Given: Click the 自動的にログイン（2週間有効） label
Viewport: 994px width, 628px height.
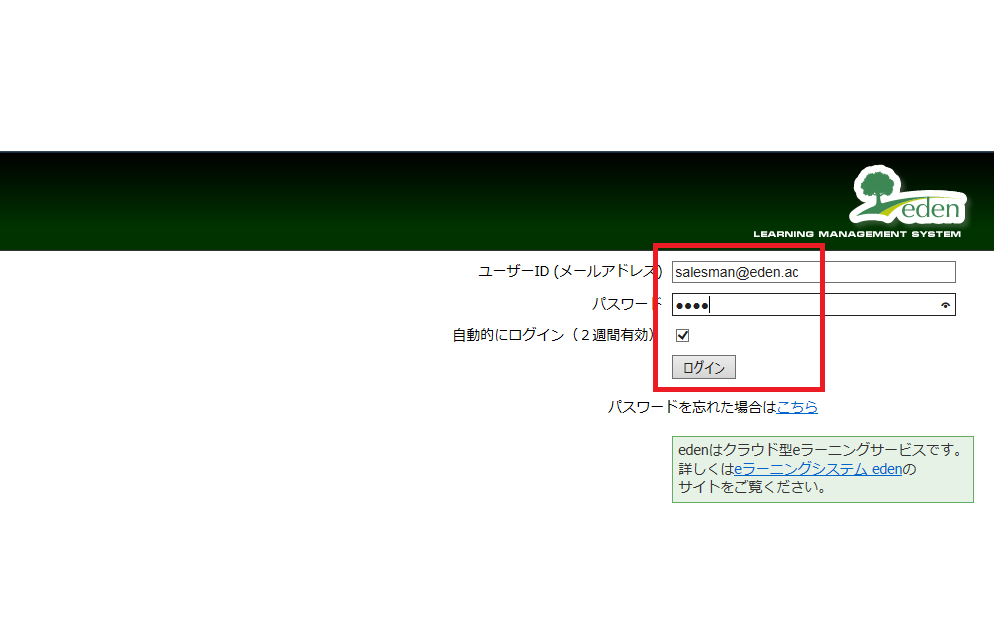Looking at the screenshot, I should (553, 335).
